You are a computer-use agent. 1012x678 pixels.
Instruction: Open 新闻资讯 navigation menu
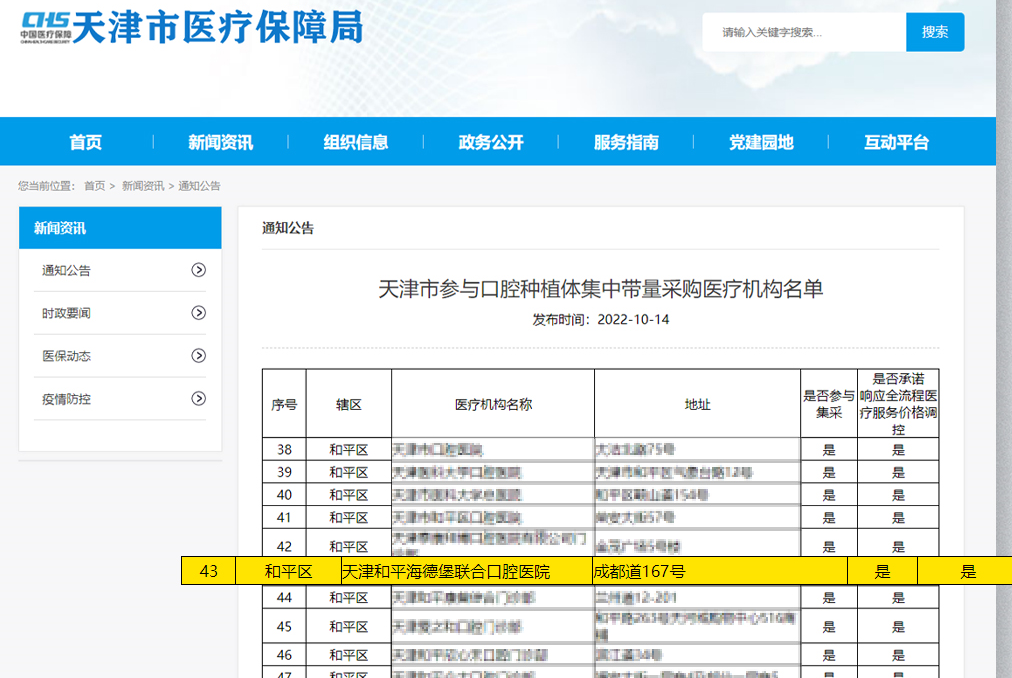pos(220,142)
